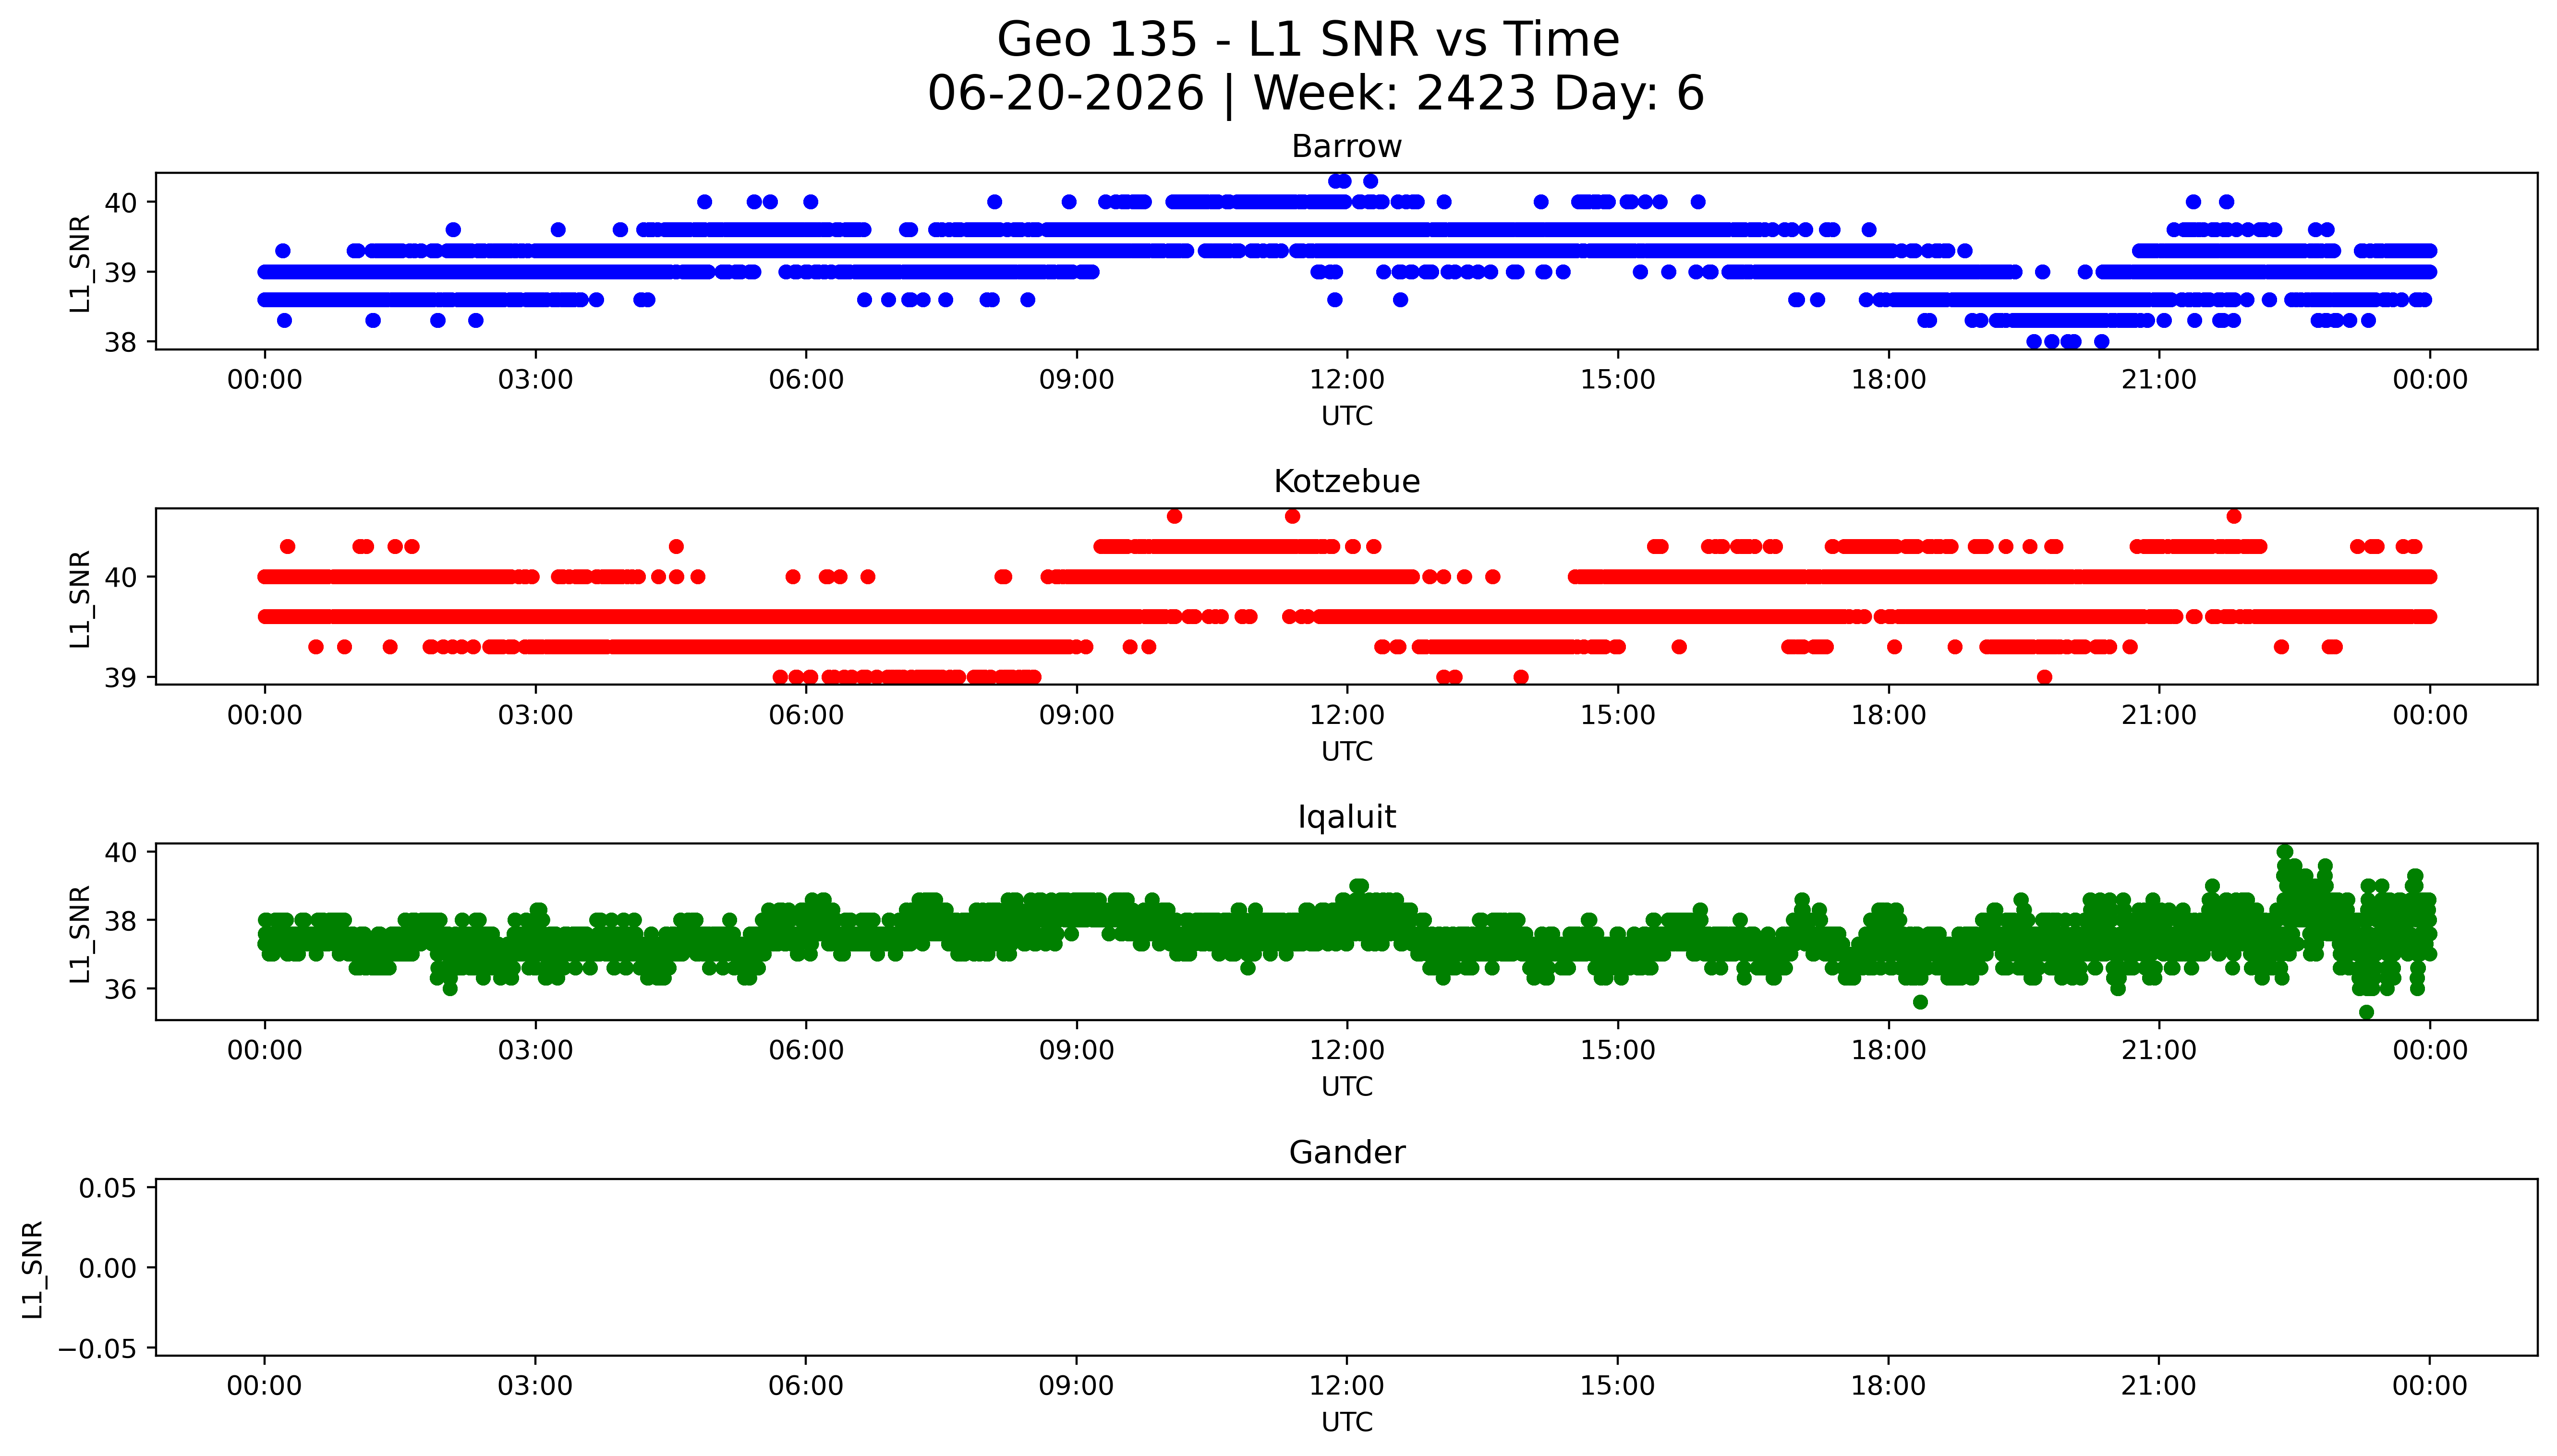
Task: Click the 12:00 tick label under the Barrow plot
Action: (x=1347, y=380)
